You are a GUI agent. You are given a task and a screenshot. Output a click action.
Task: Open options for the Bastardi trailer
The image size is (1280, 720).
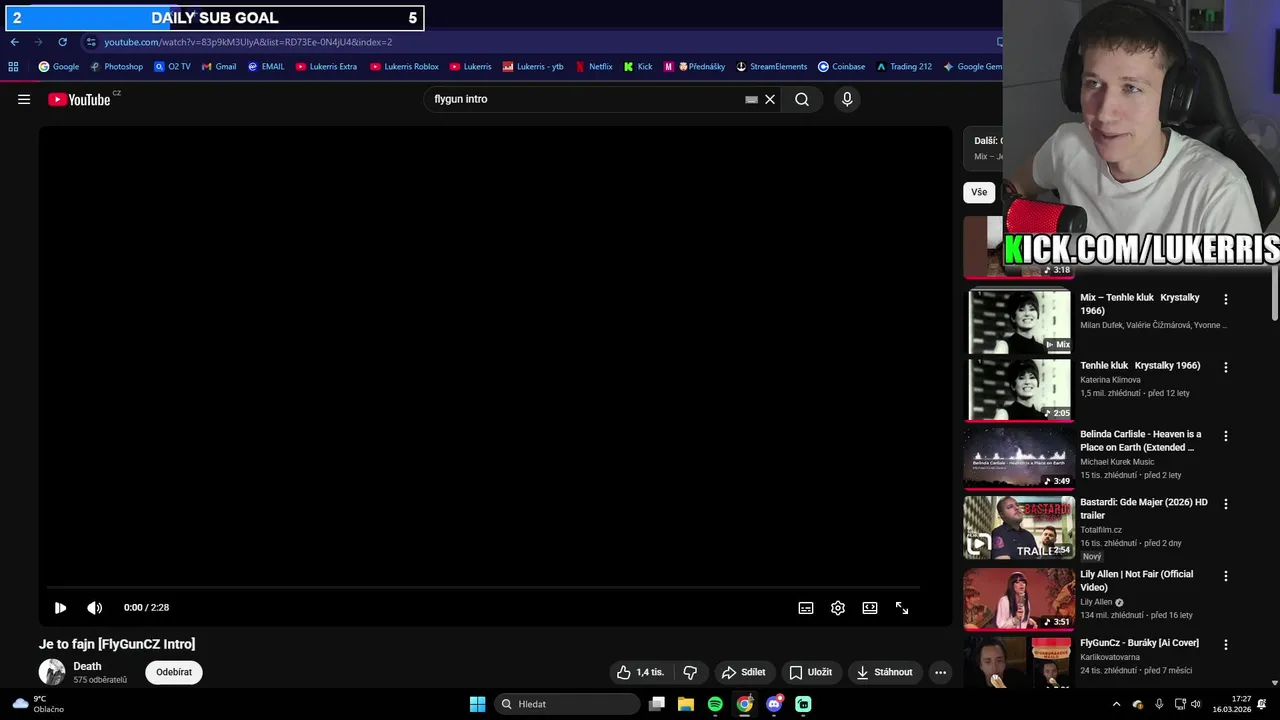1225,504
